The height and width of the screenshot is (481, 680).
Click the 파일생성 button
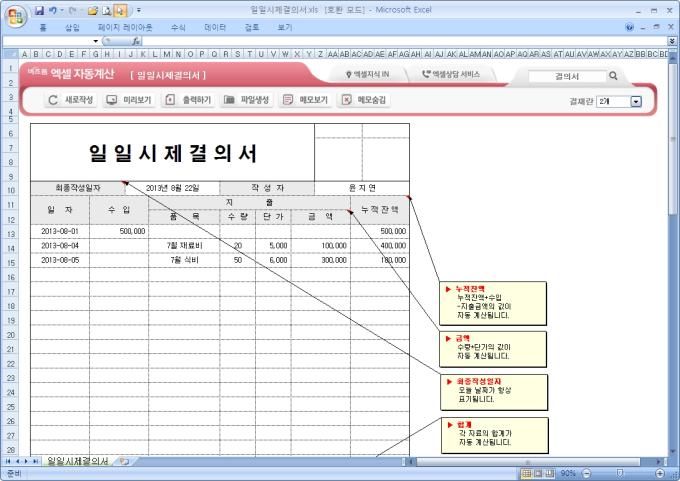(x=246, y=100)
